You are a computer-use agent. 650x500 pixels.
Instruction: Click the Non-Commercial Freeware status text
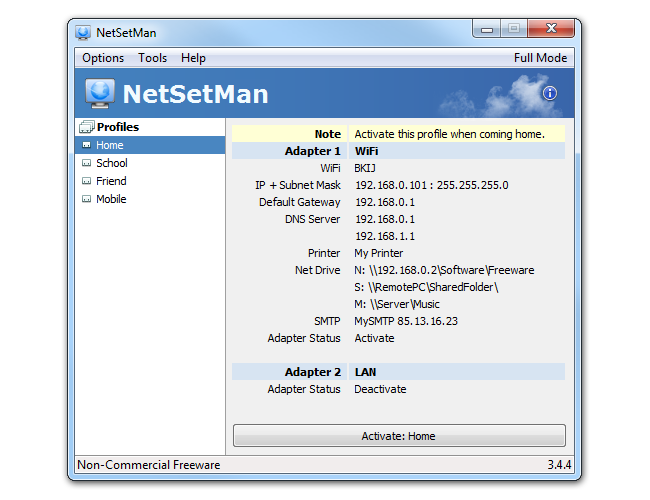click(x=148, y=465)
